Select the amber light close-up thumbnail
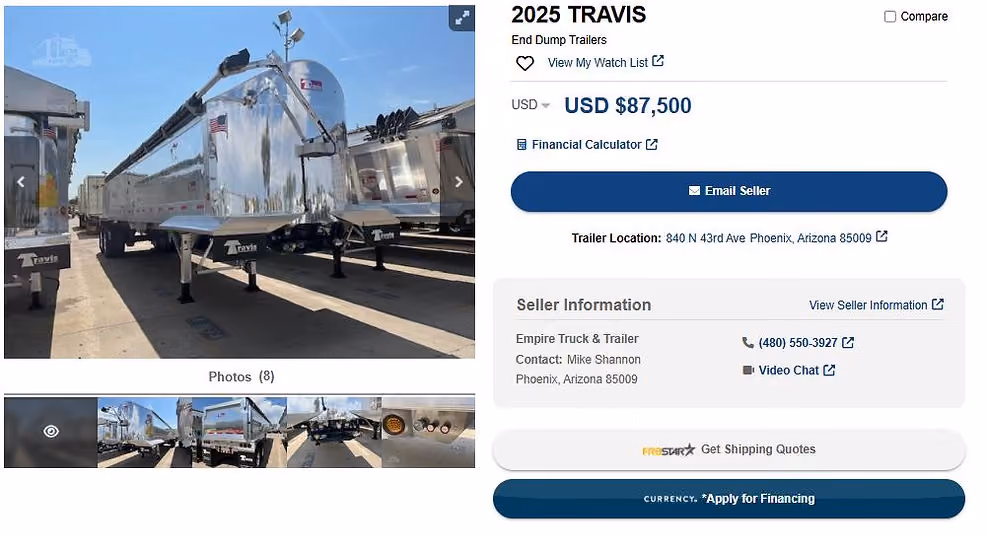 (428, 432)
